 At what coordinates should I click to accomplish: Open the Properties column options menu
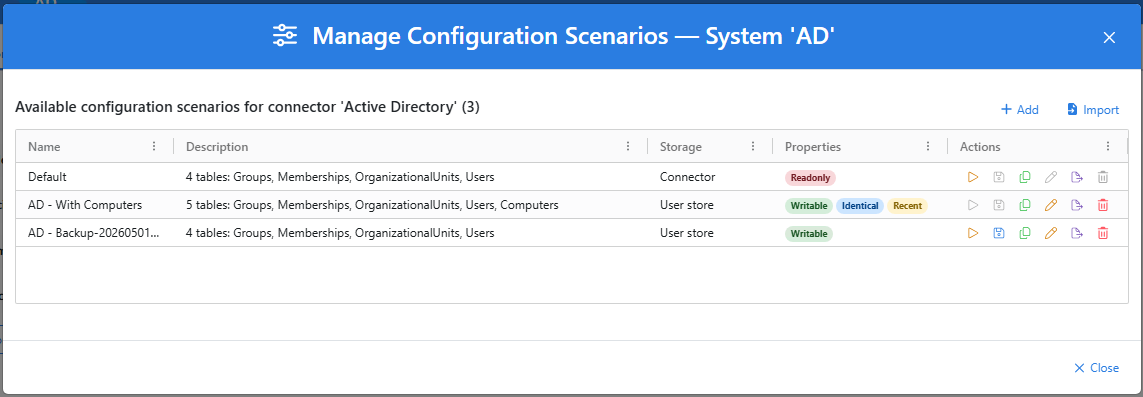pyautogui.click(x=928, y=146)
